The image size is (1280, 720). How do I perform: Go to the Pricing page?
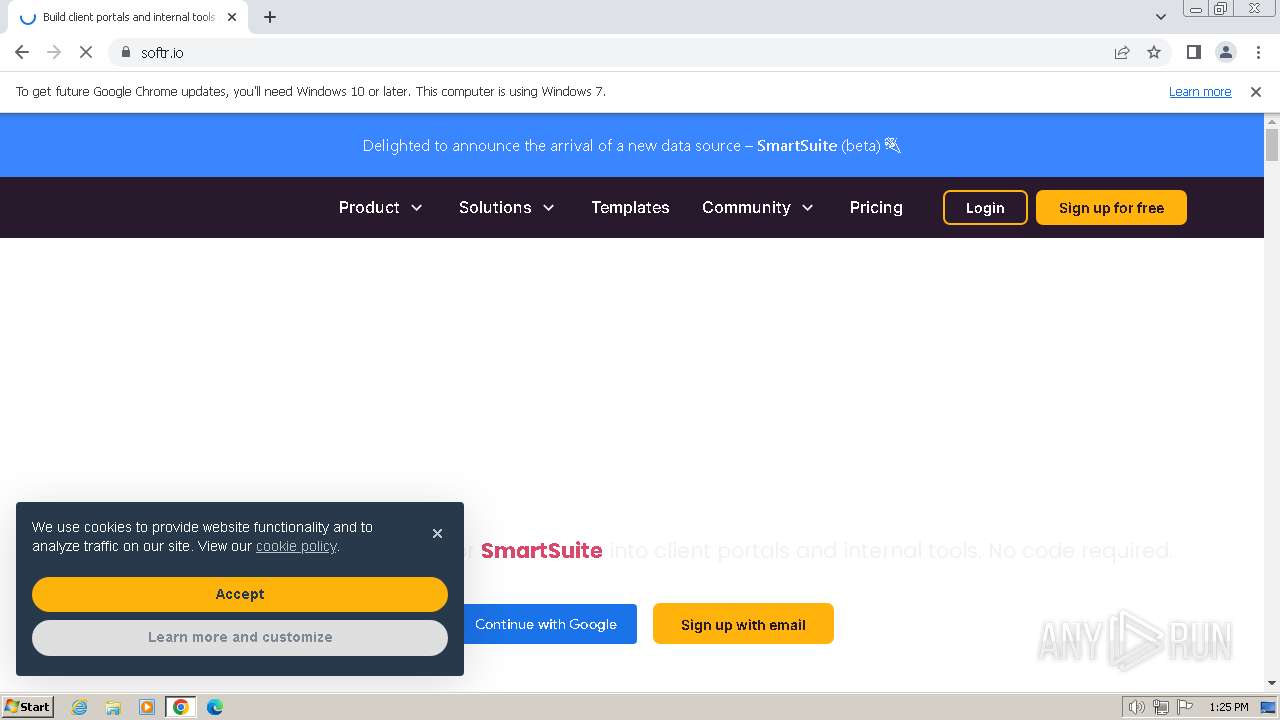(876, 207)
